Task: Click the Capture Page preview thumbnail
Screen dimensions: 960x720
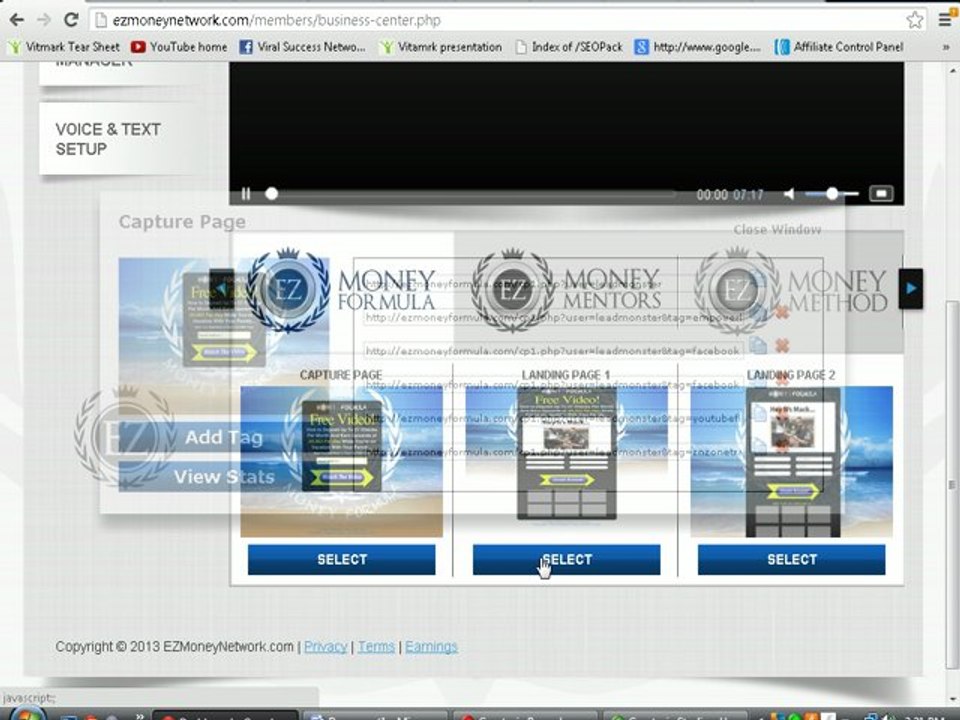Action: click(x=342, y=462)
